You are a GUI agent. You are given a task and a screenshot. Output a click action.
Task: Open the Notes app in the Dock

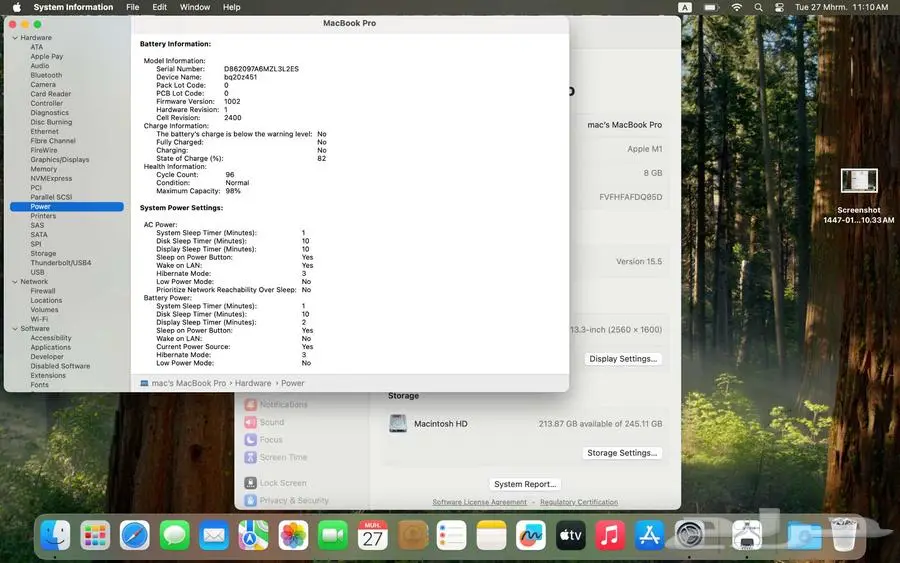click(x=492, y=535)
